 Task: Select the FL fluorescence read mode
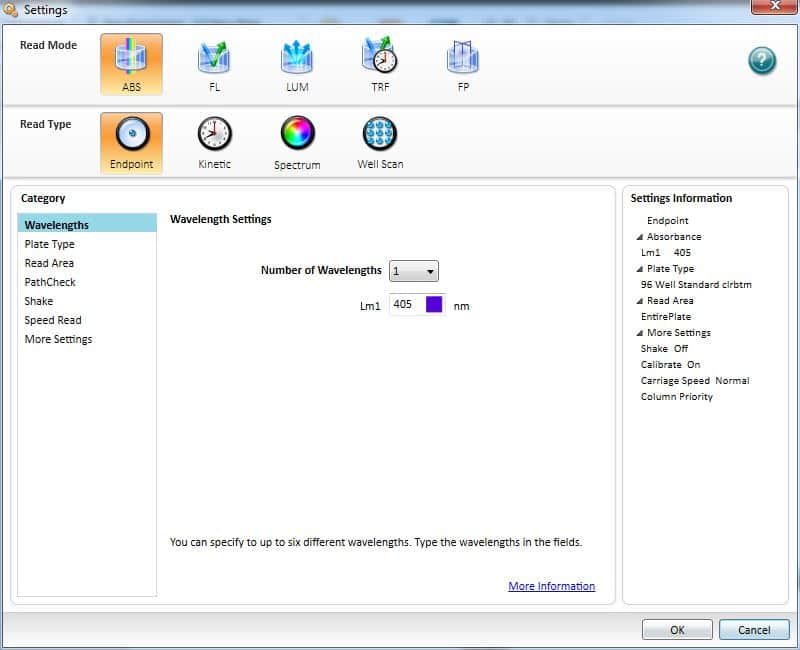coord(214,64)
